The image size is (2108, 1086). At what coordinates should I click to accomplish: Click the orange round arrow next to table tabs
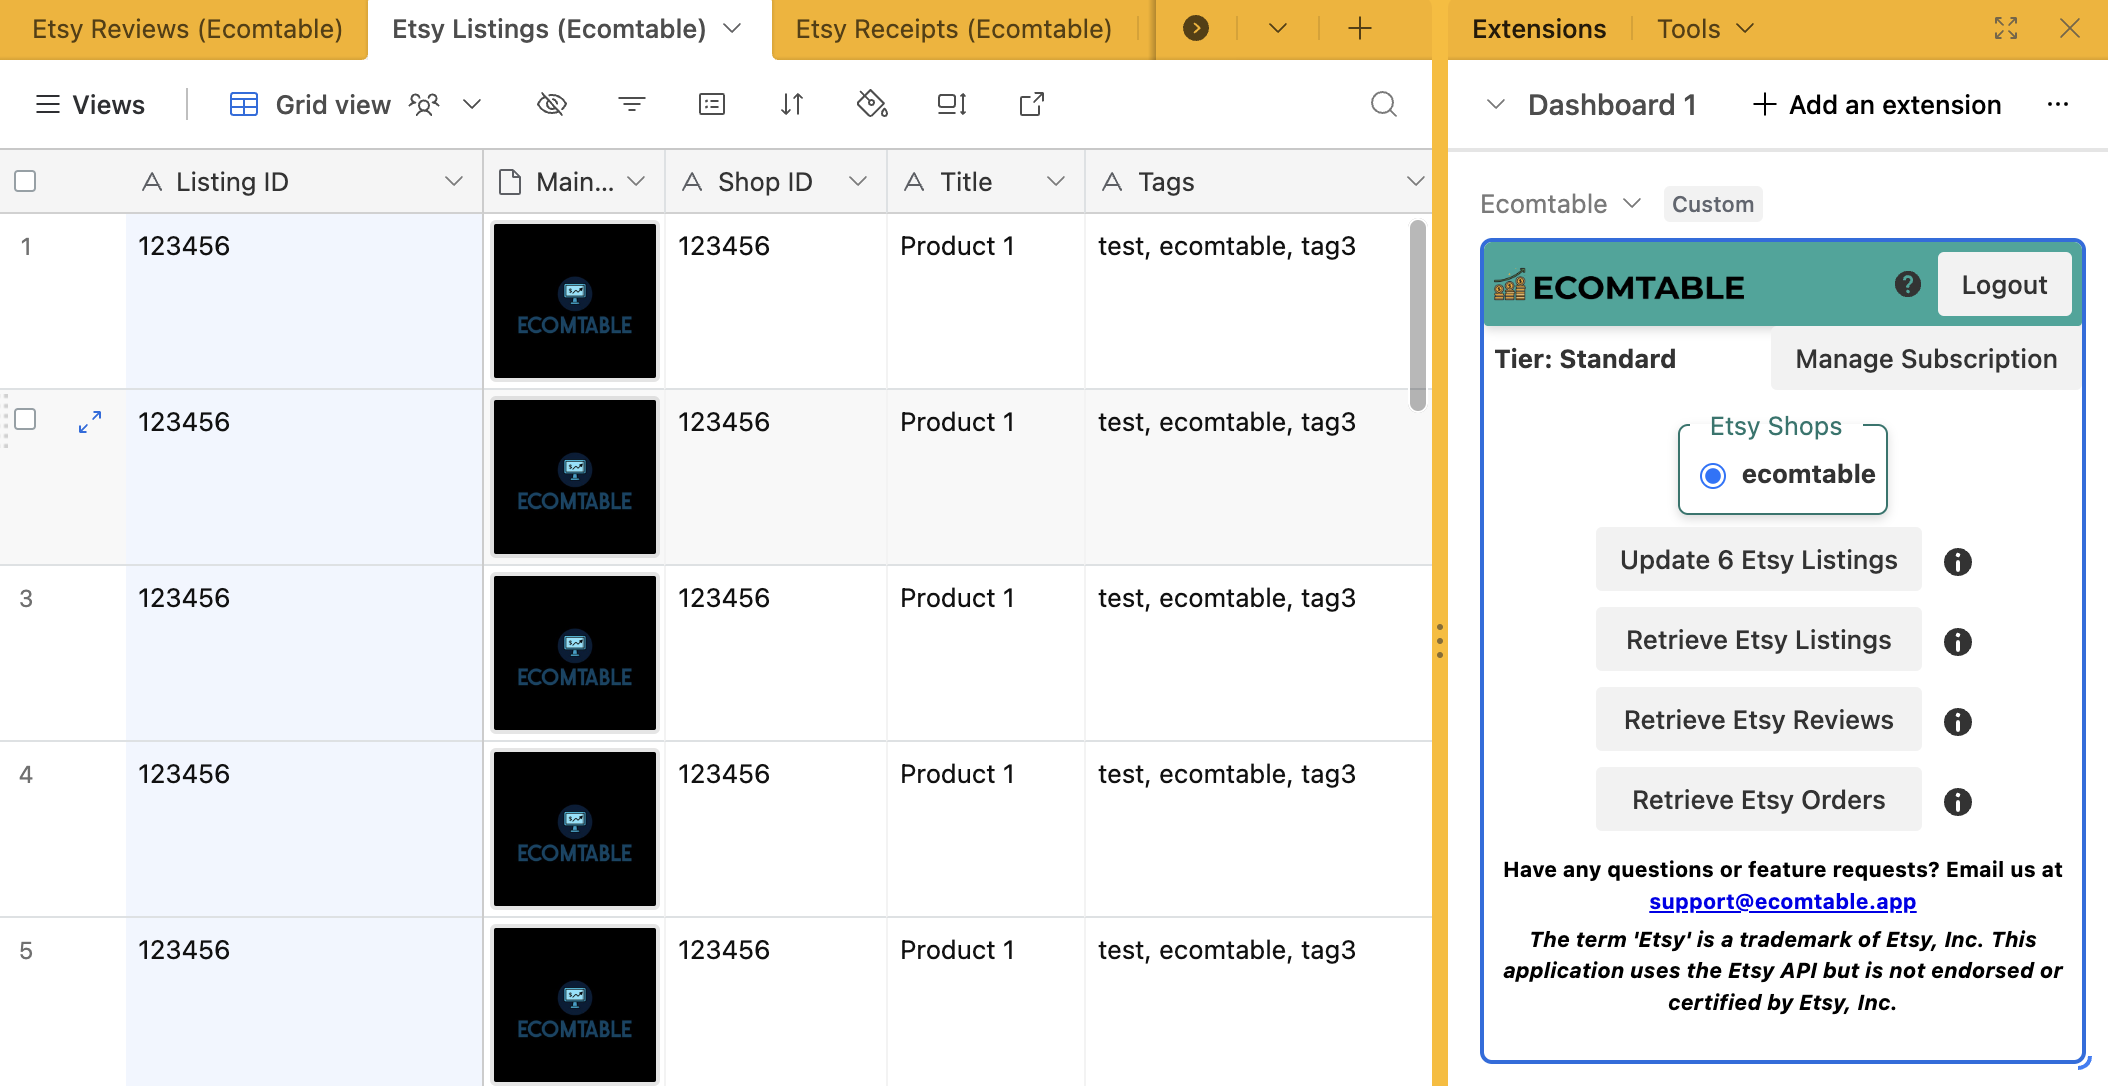coord(1196,28)
